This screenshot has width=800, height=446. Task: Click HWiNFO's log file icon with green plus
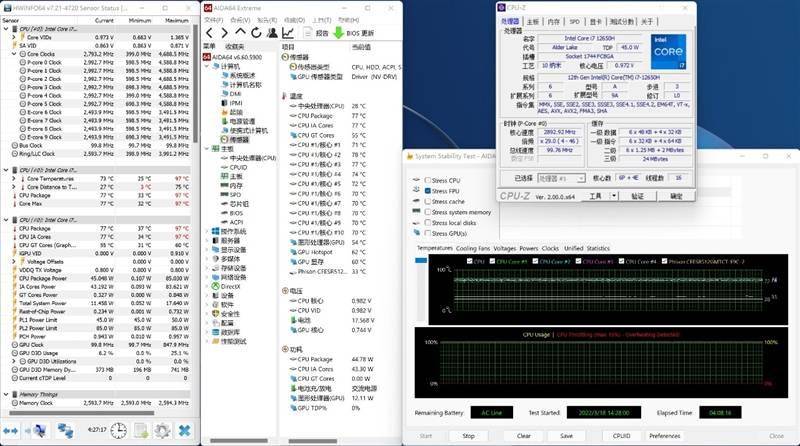(x=140, y=430)
